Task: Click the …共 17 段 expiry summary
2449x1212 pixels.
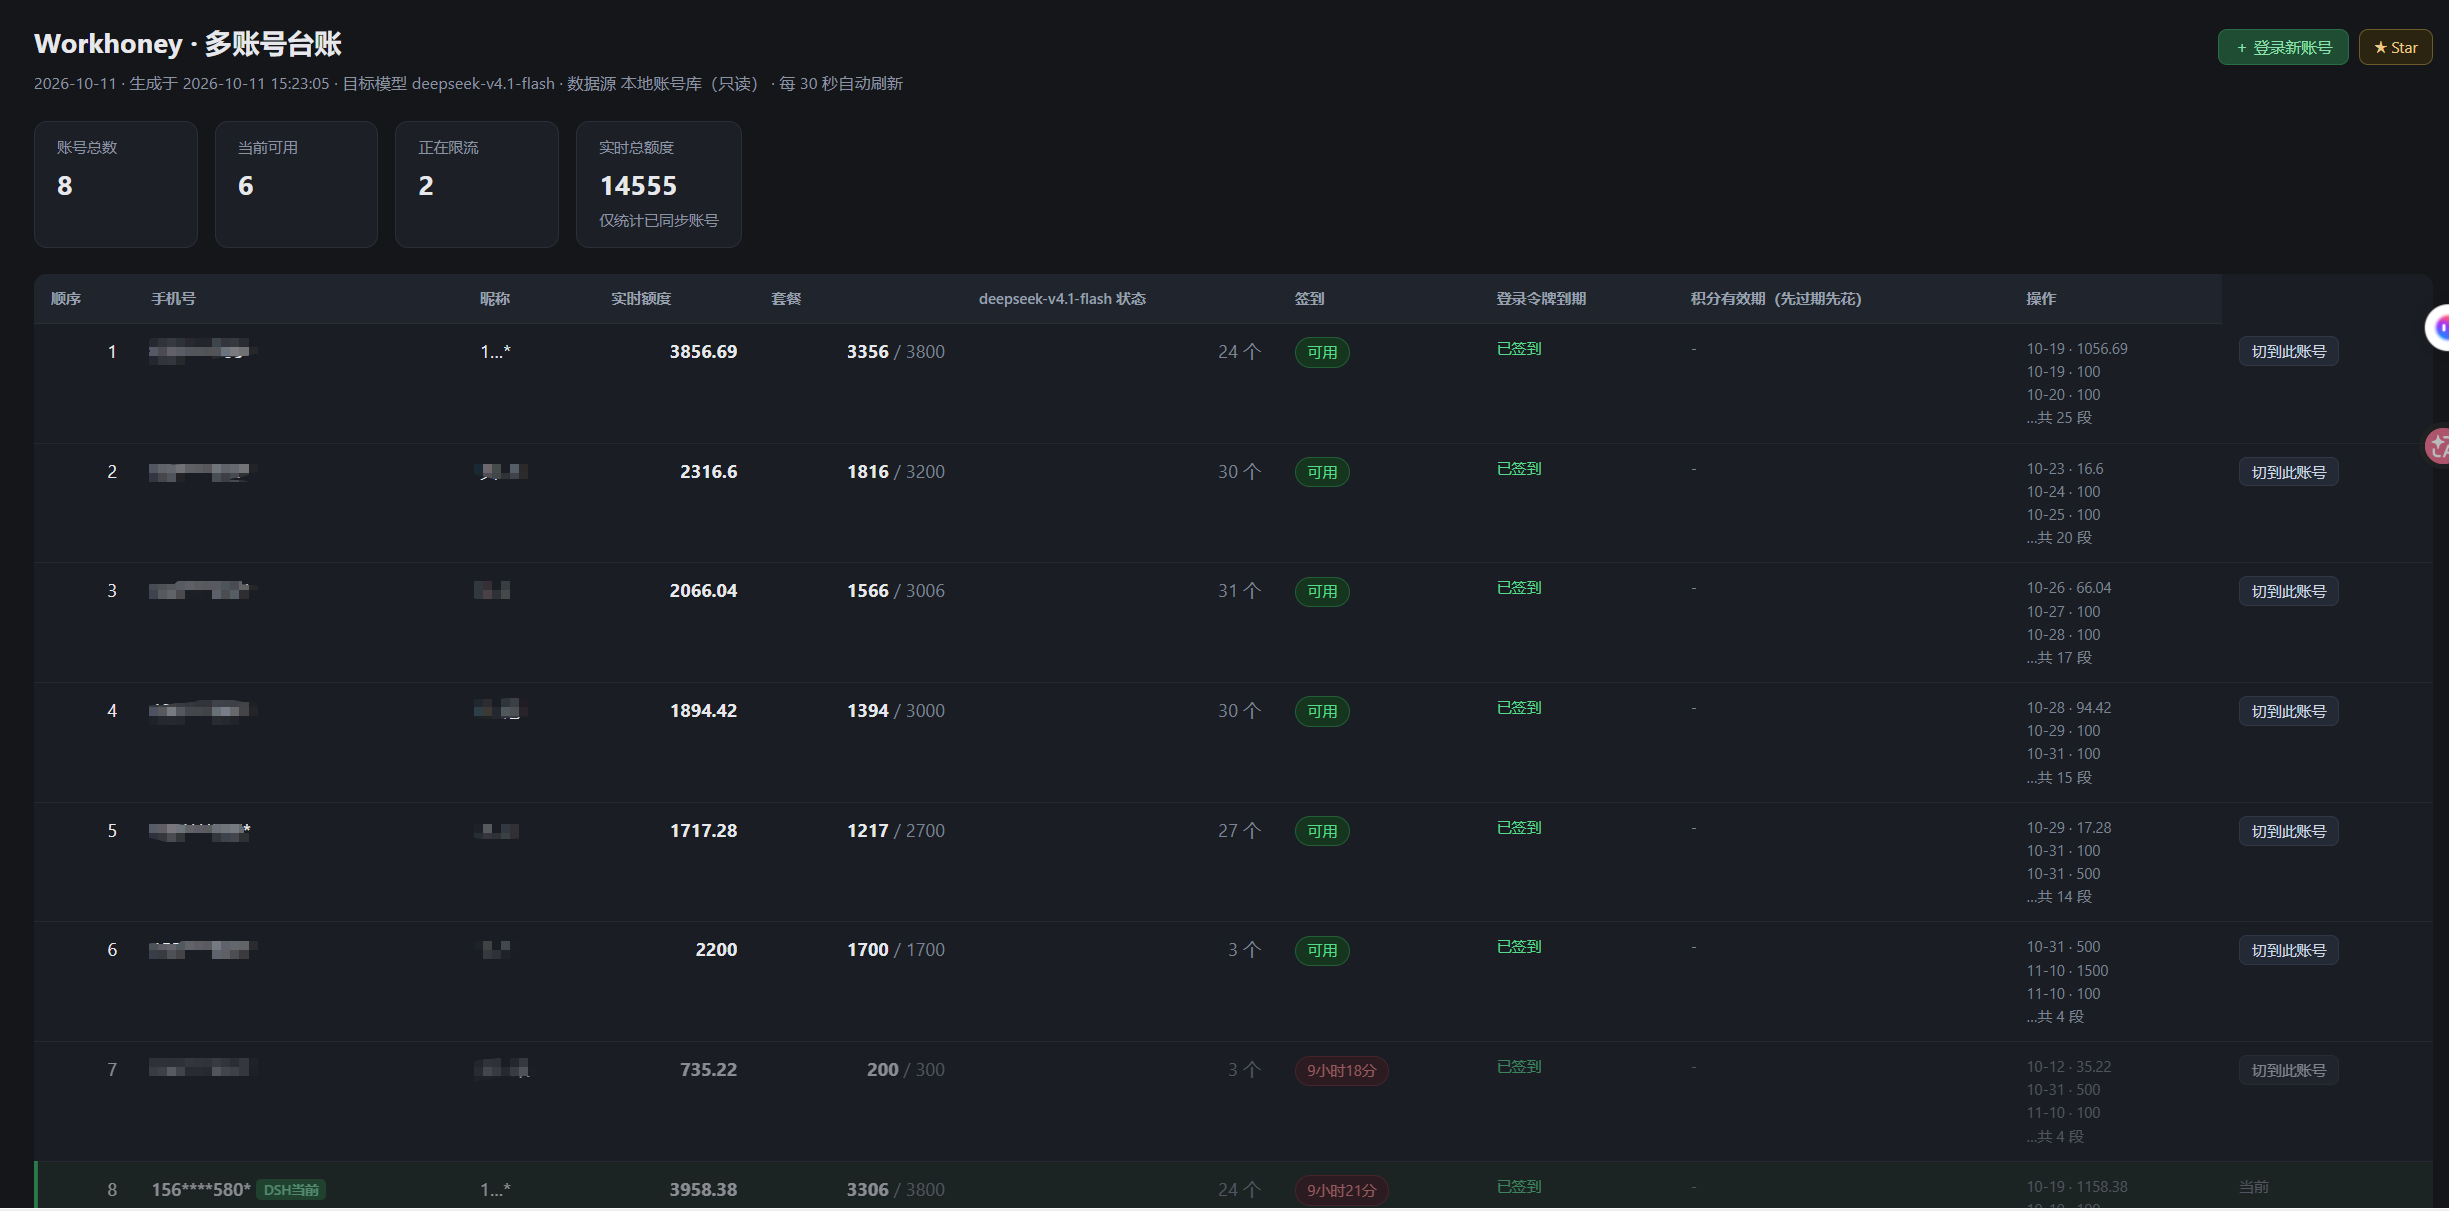Action: (x=2059, y=658)
